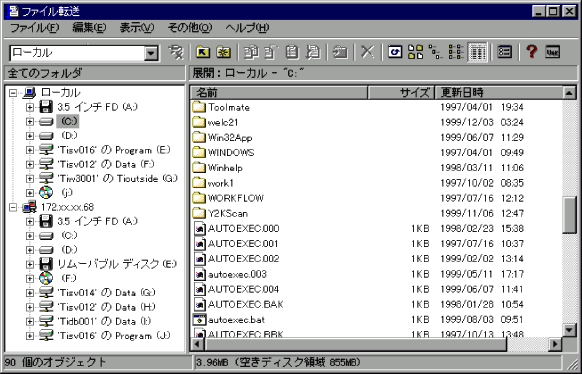Open the 表示(V) menu

[137, 28]
